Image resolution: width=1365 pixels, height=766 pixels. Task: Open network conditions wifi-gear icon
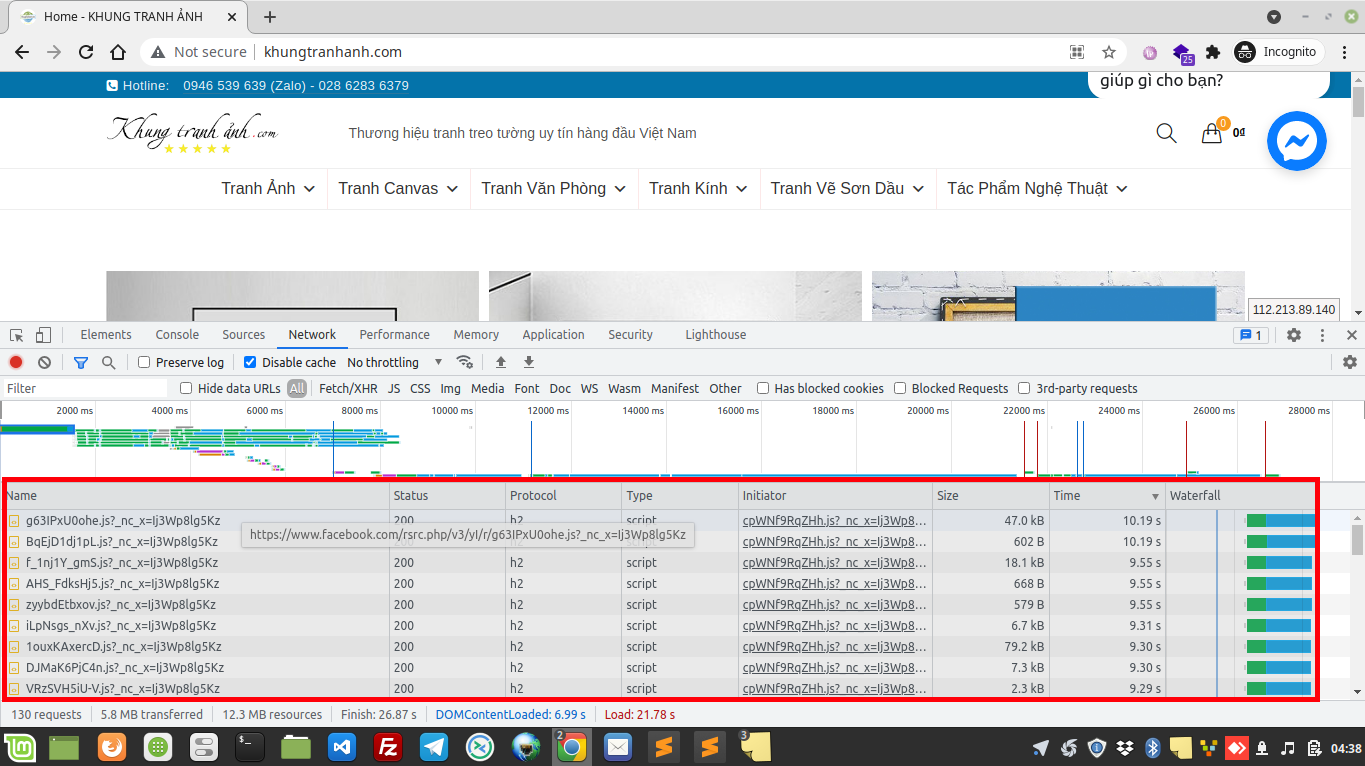[x=464, y=362]
